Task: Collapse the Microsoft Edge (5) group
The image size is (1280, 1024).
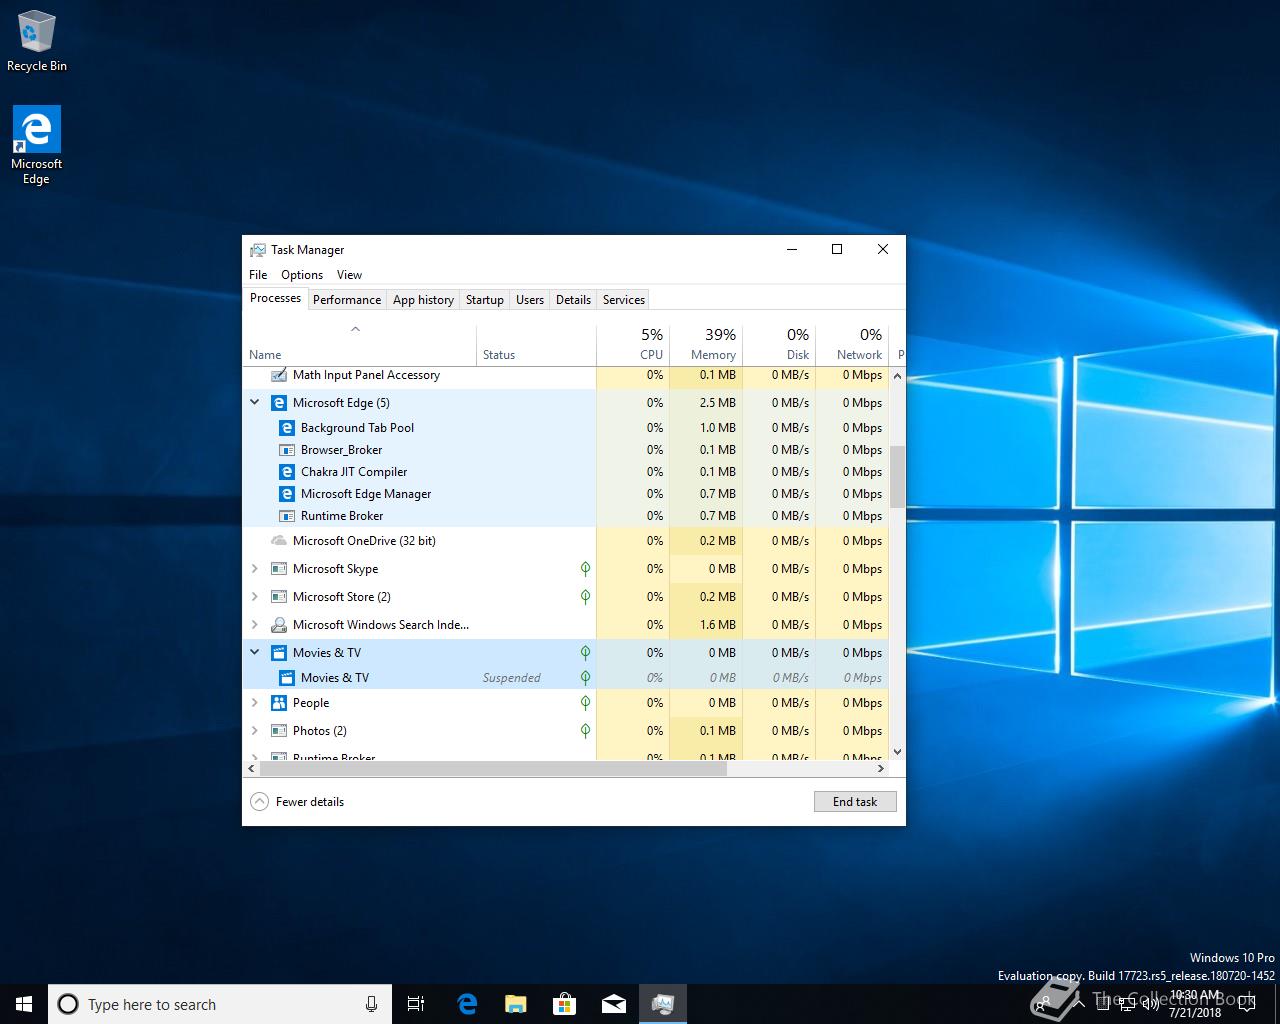Action: pos(254,403)
